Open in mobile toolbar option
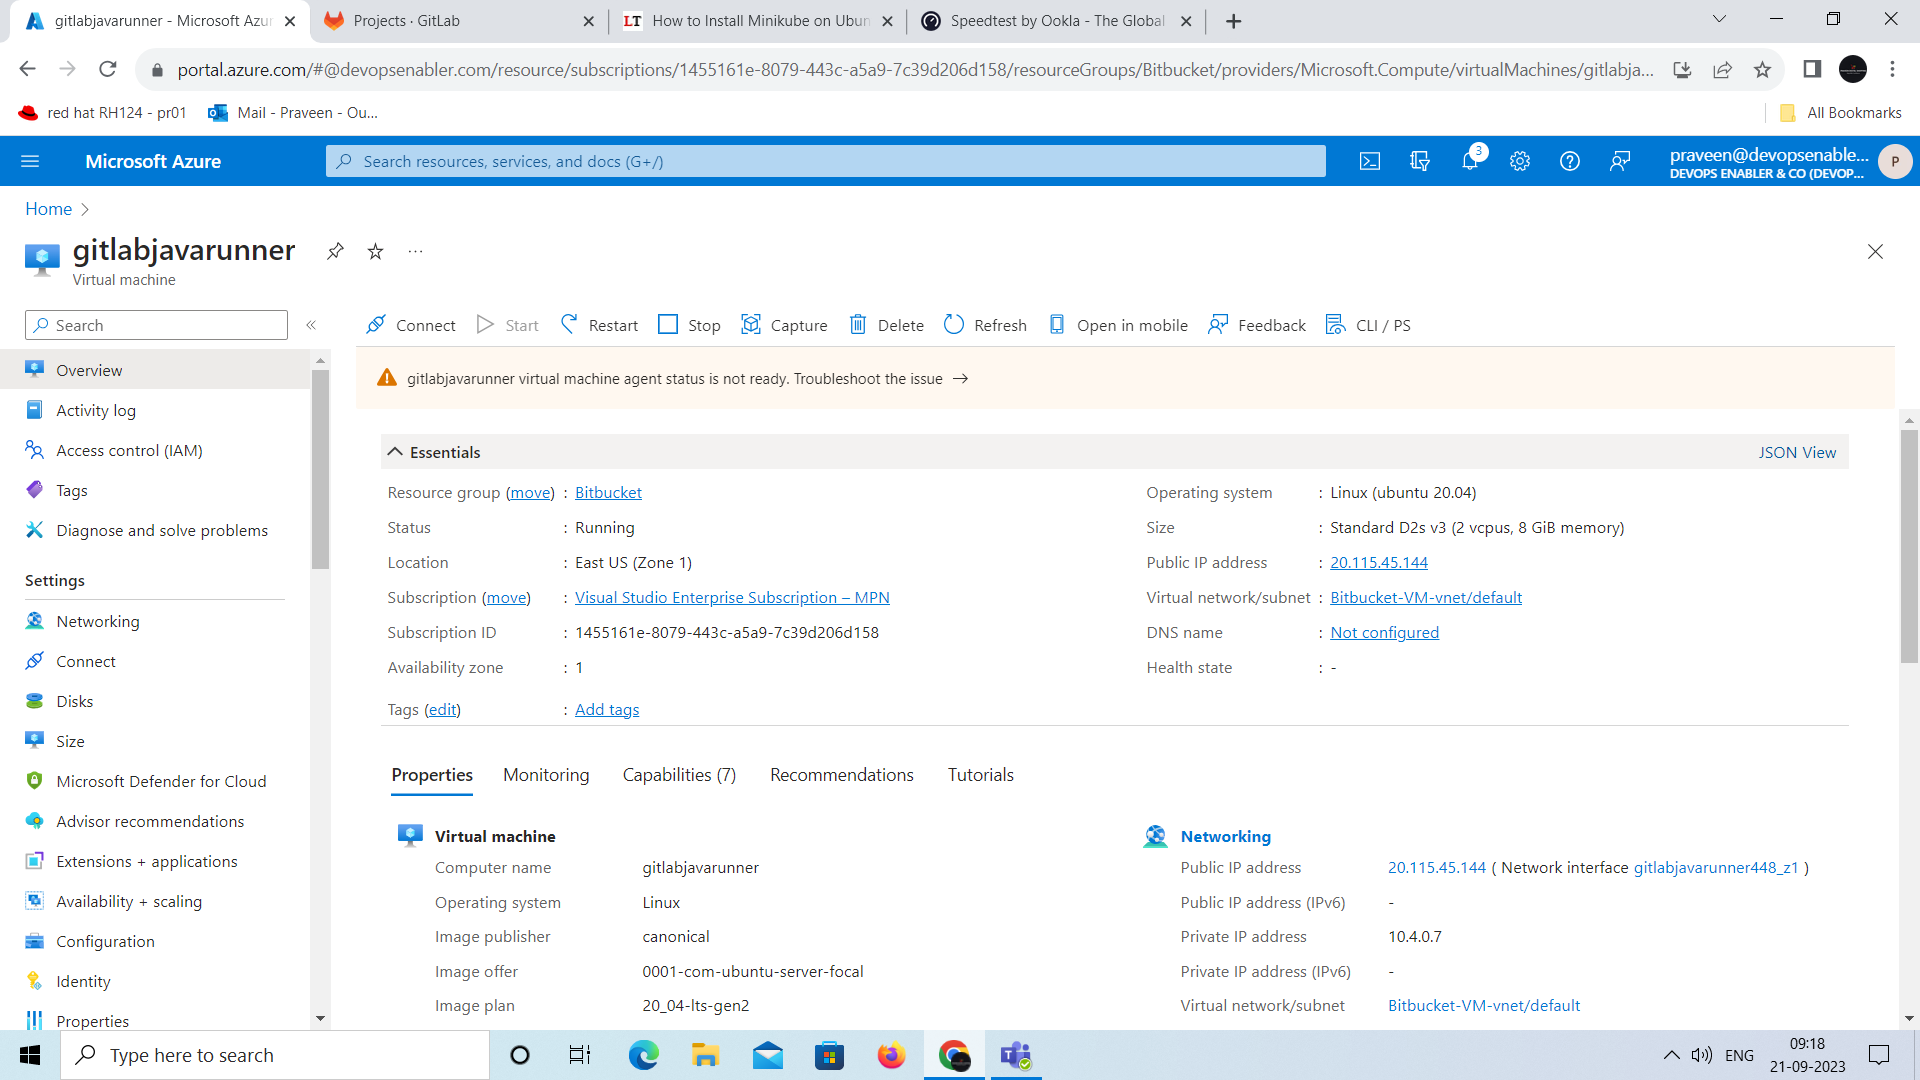 1118,325
